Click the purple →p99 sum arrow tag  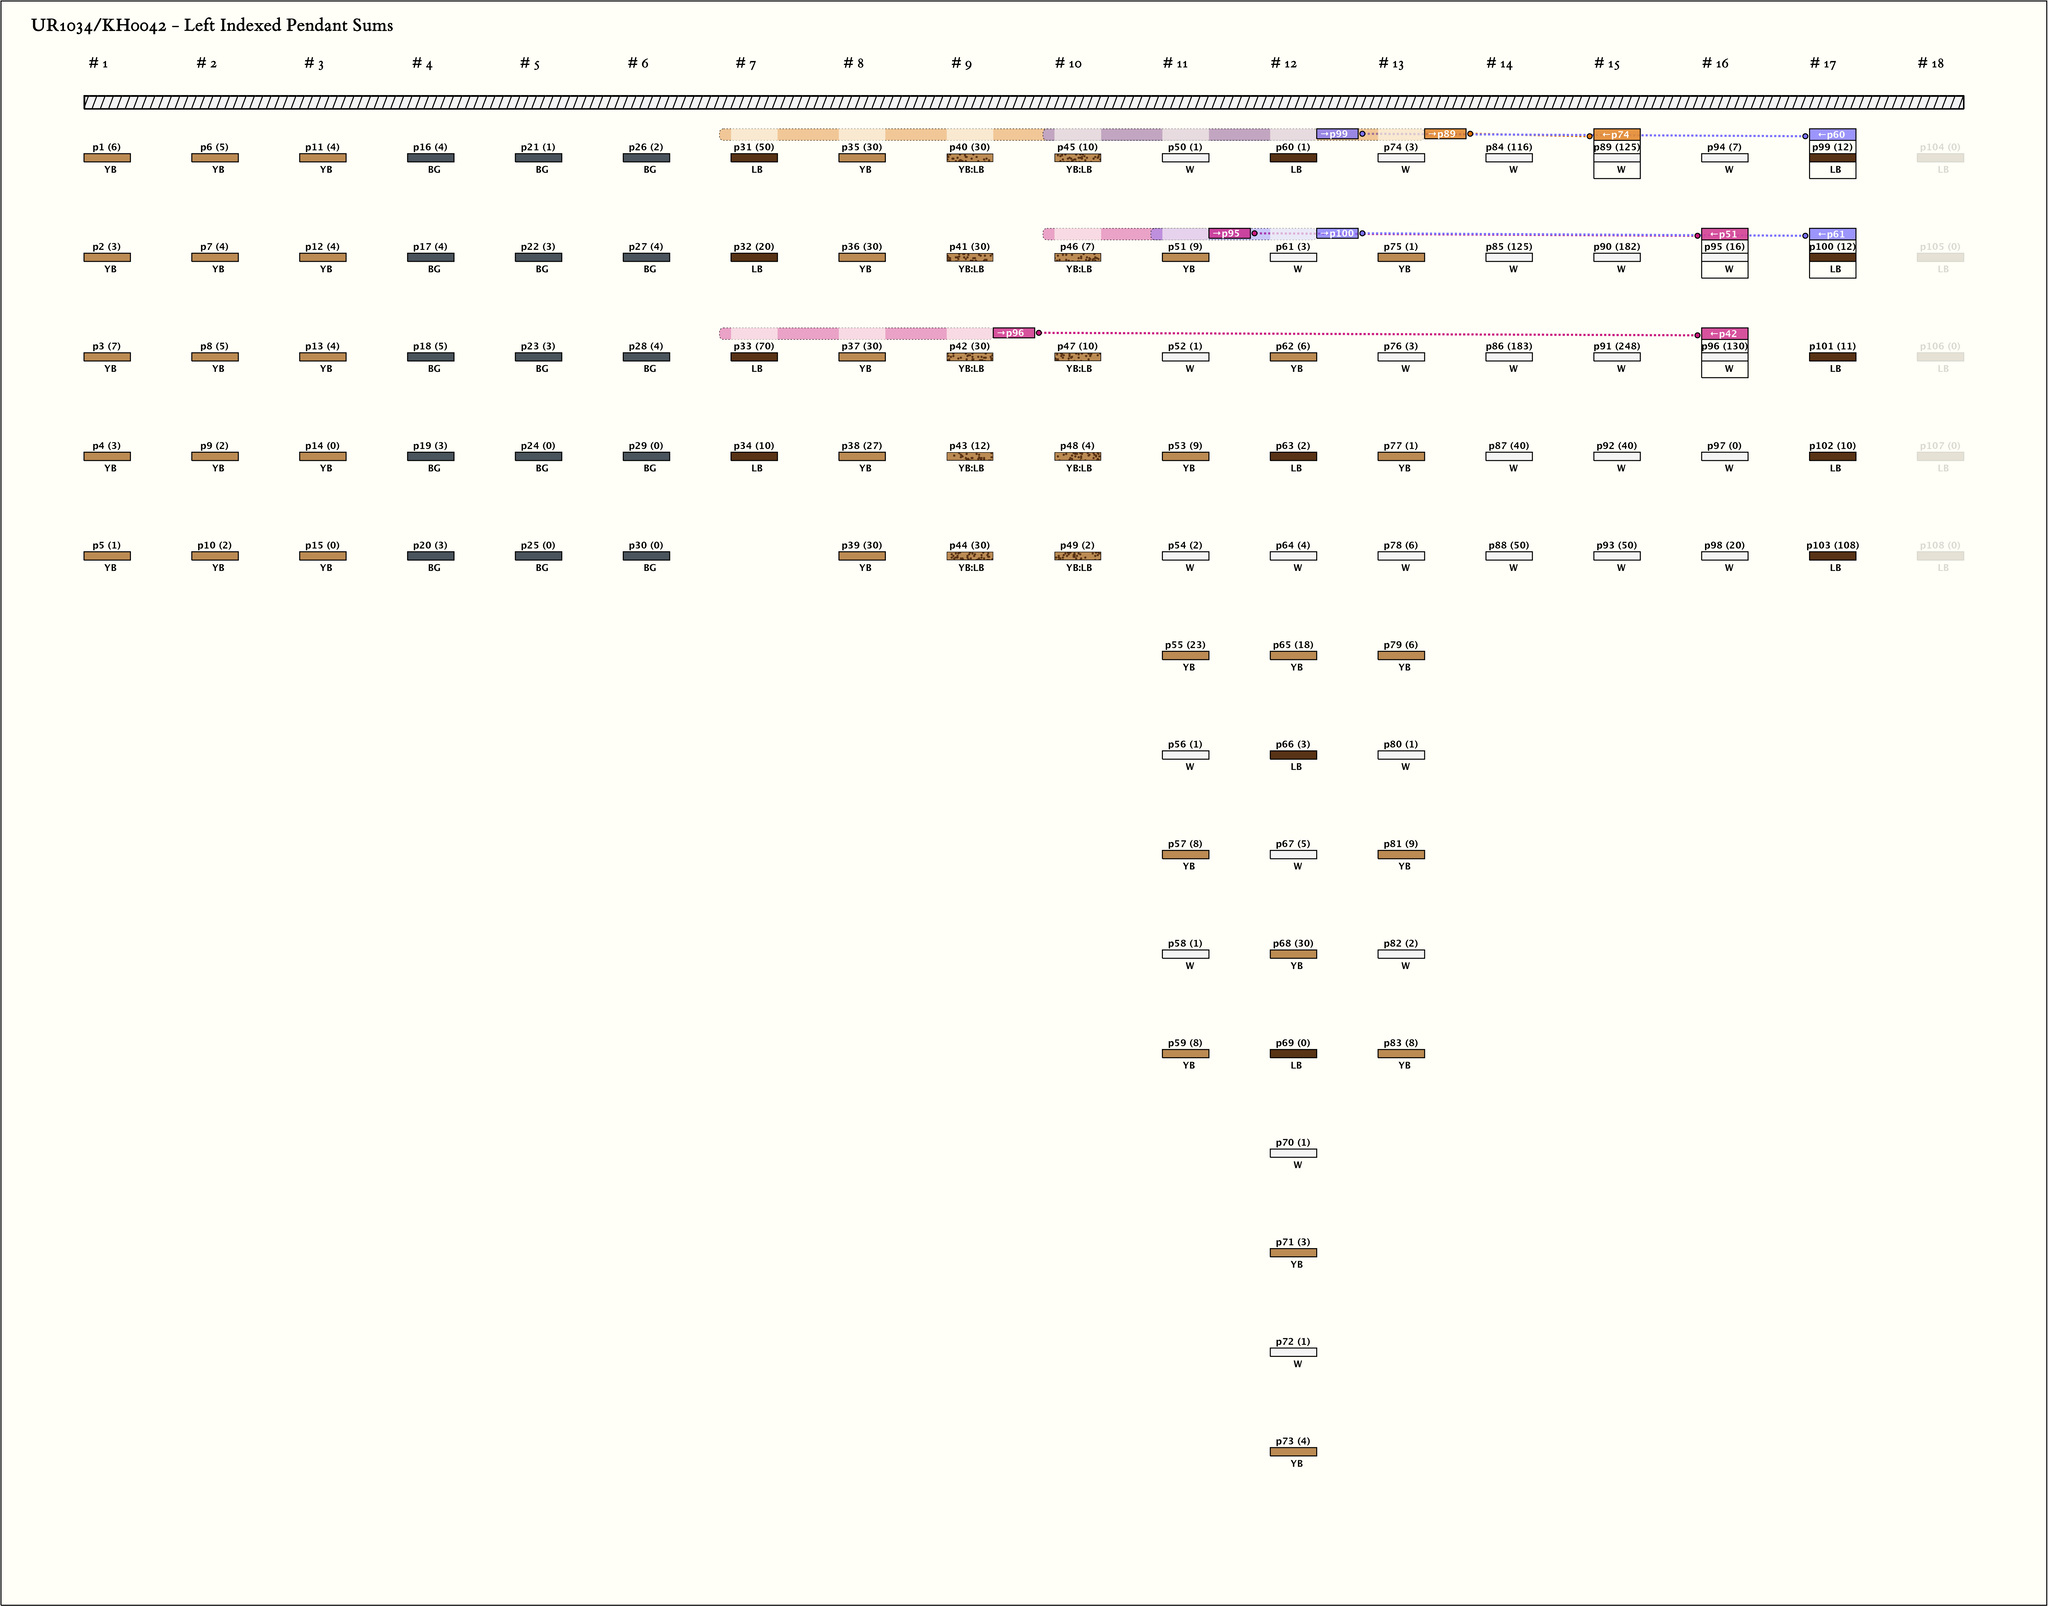pyautogui.click(x=1336, y=134)
